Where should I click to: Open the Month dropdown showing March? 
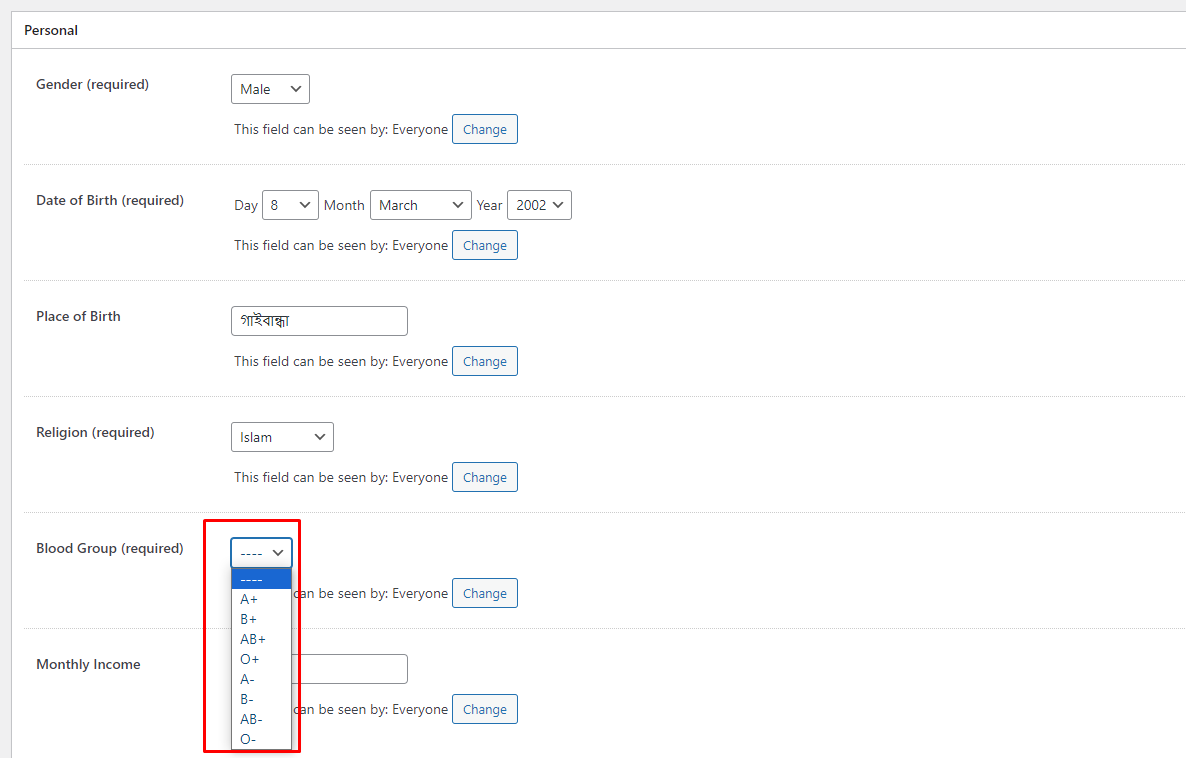421,205
